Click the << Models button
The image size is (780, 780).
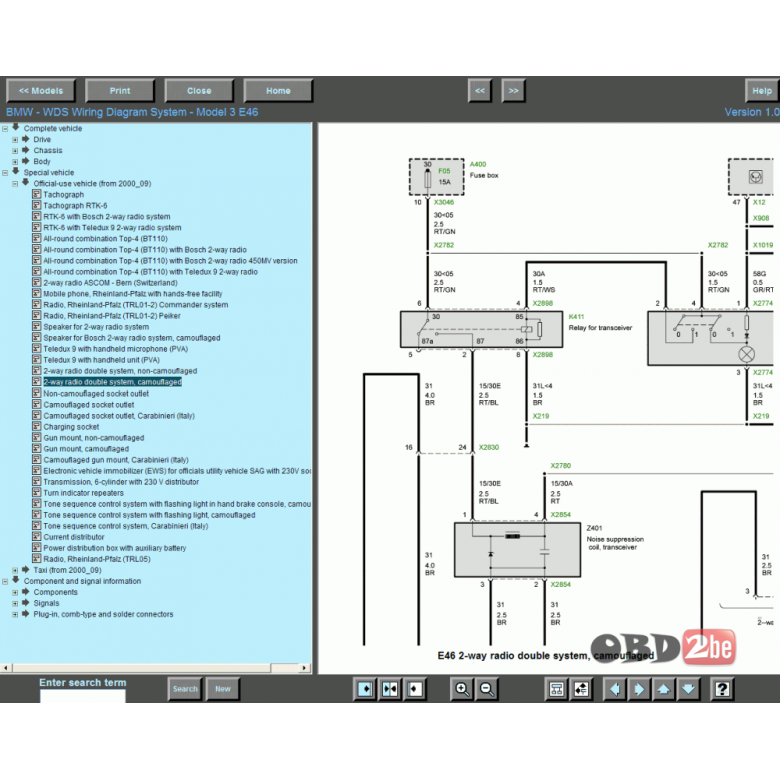[41, 91]
